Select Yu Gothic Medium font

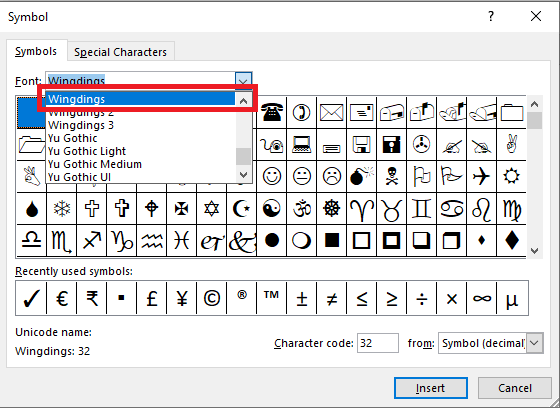(x=140, y=164)
